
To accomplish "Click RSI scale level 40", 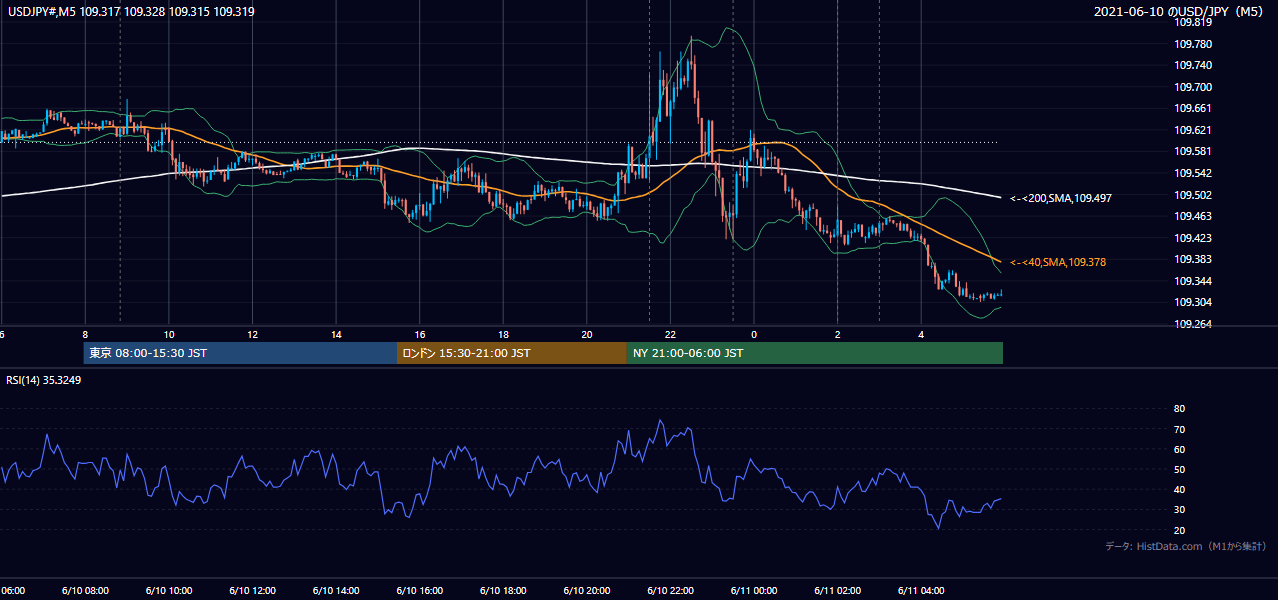I will click(x=1180, y=489).
